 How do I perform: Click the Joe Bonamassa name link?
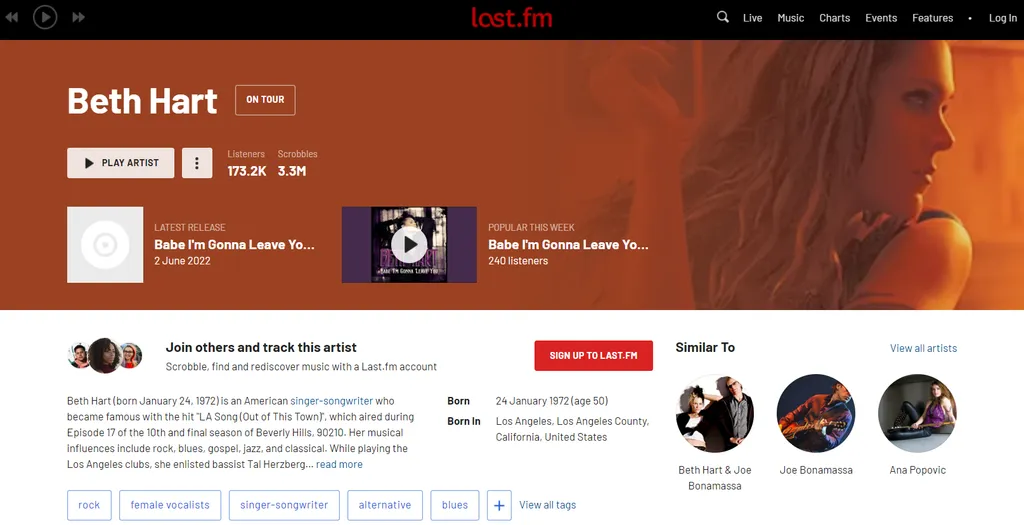click(x=816, y=470)
